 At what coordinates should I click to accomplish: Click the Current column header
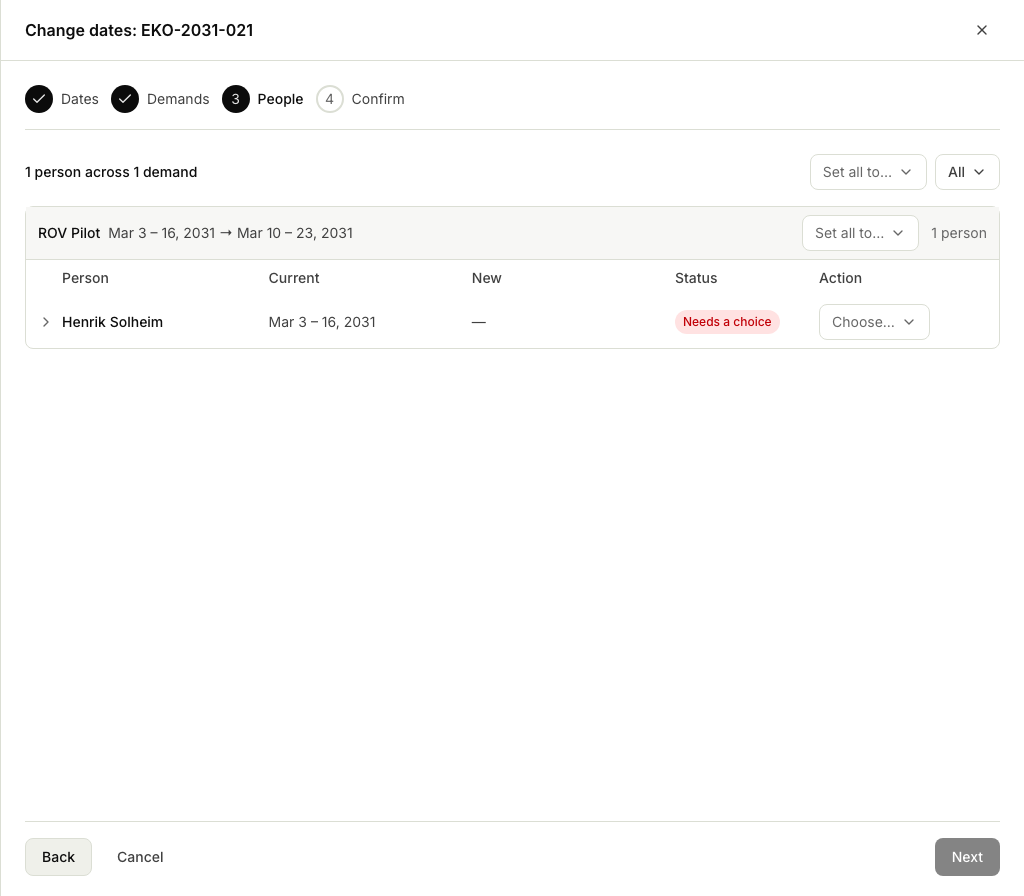[294, 278]
